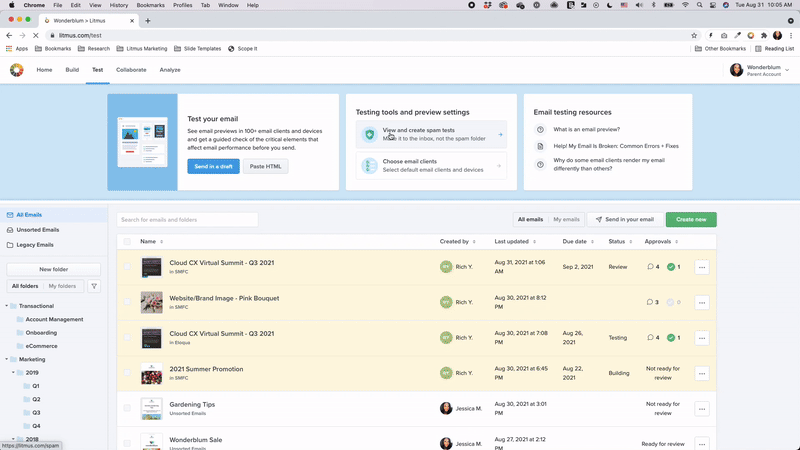Switch to My folders filter

click(x=62, y=286)
